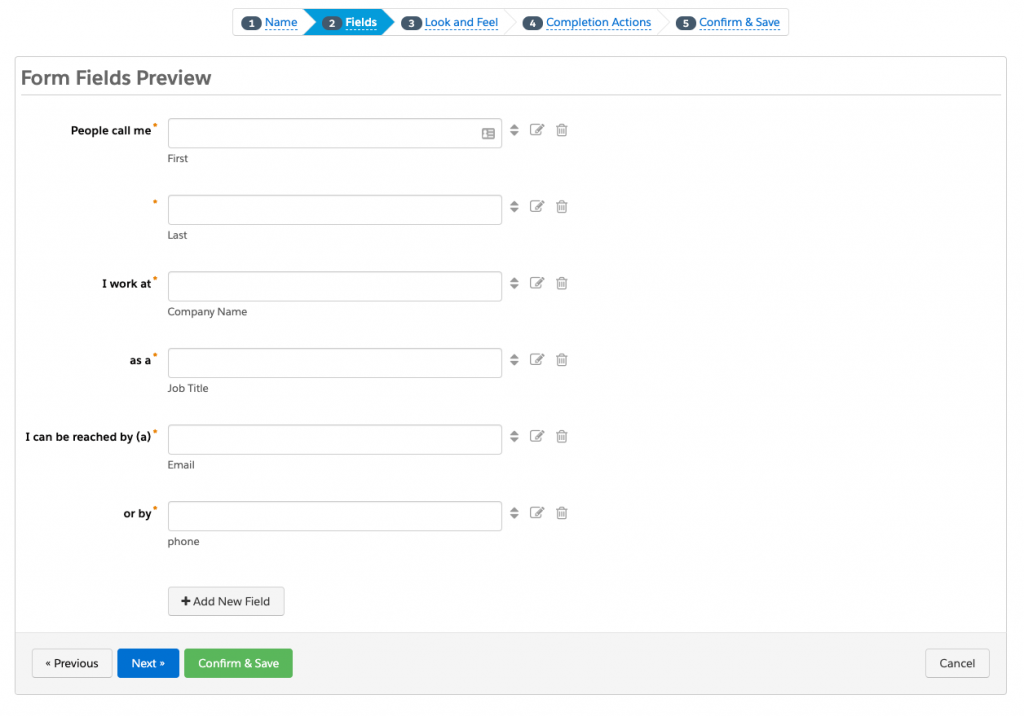Click the Add New Field button
This screenshot has height=717, width=1024.
pyautogui.click(x=226, y=601)
